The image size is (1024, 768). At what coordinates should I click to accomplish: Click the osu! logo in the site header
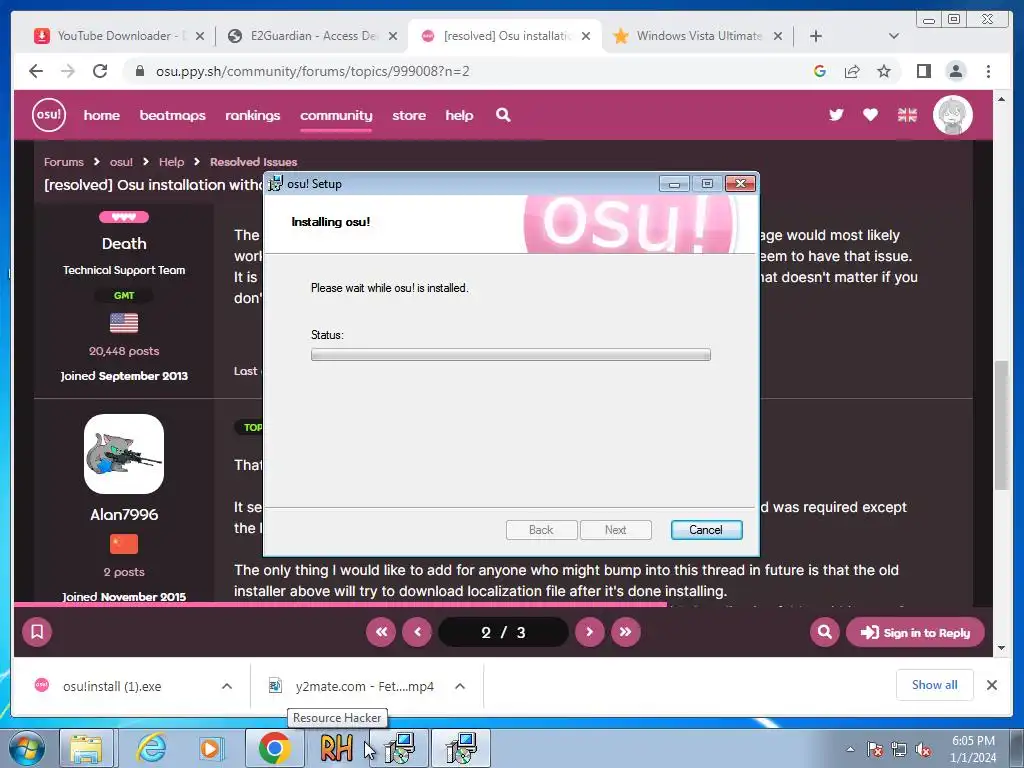click(x=49, y=115)
